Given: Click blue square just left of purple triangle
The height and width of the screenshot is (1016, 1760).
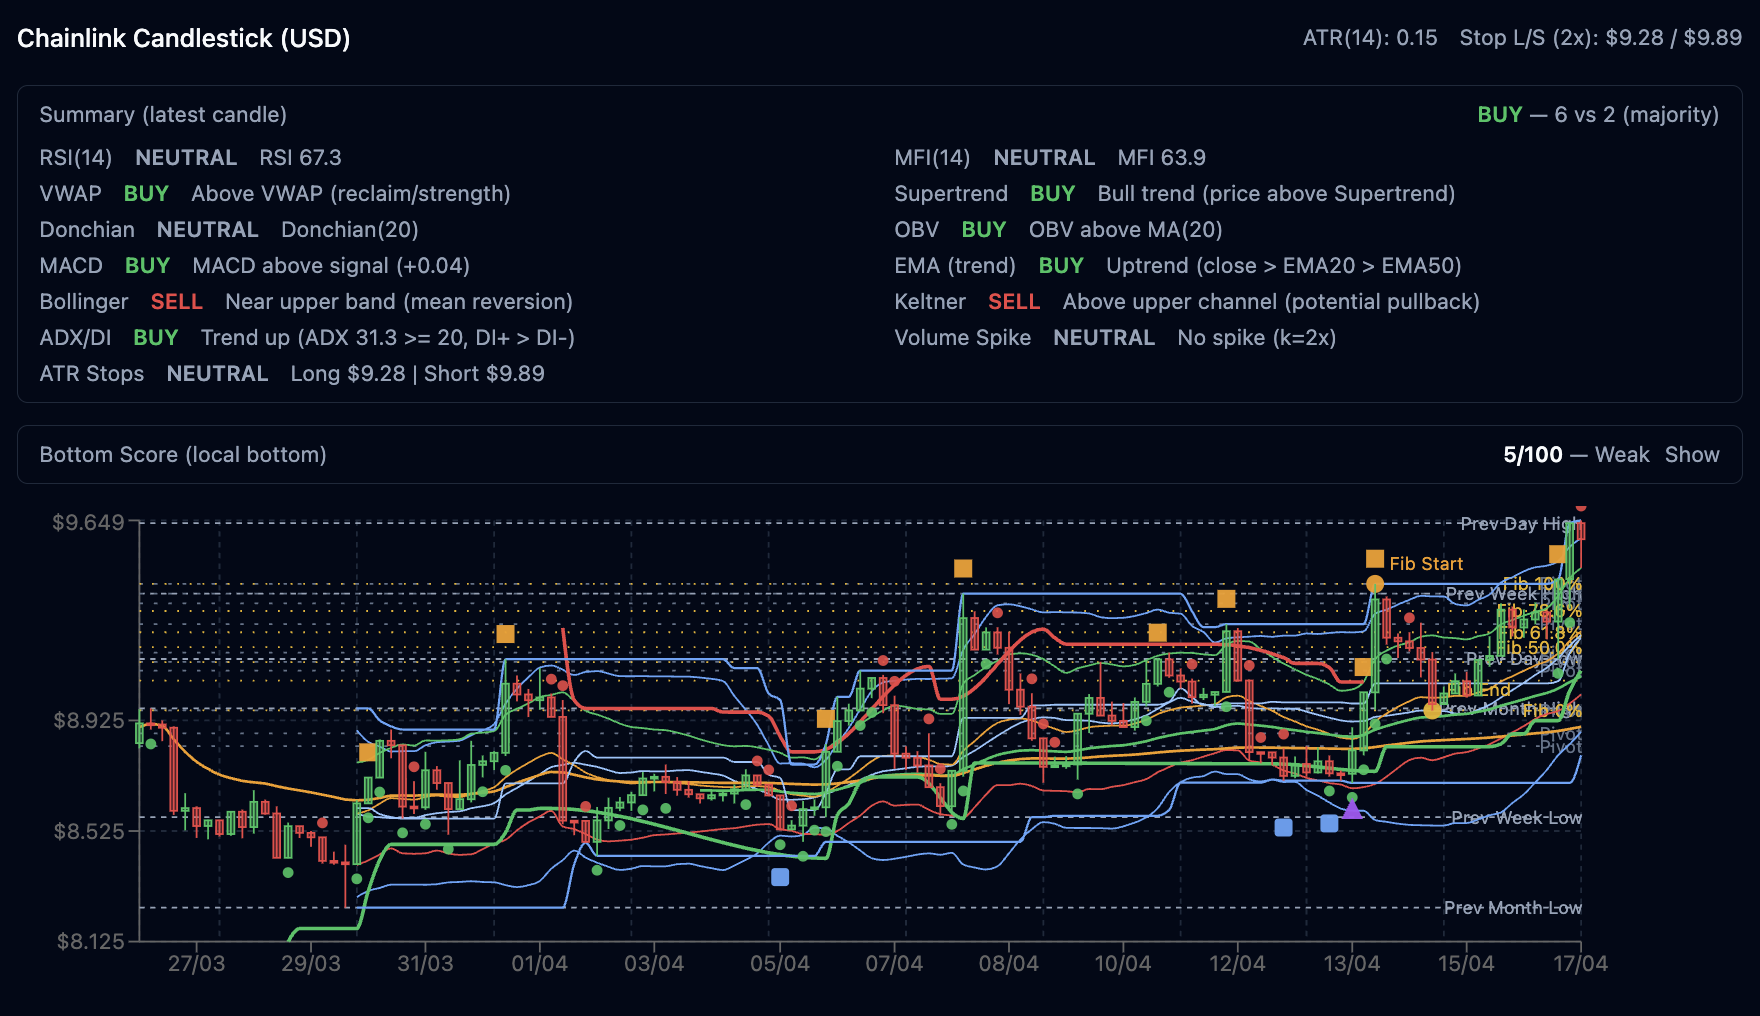Looking at the screenshot, I should [1329, 823].
